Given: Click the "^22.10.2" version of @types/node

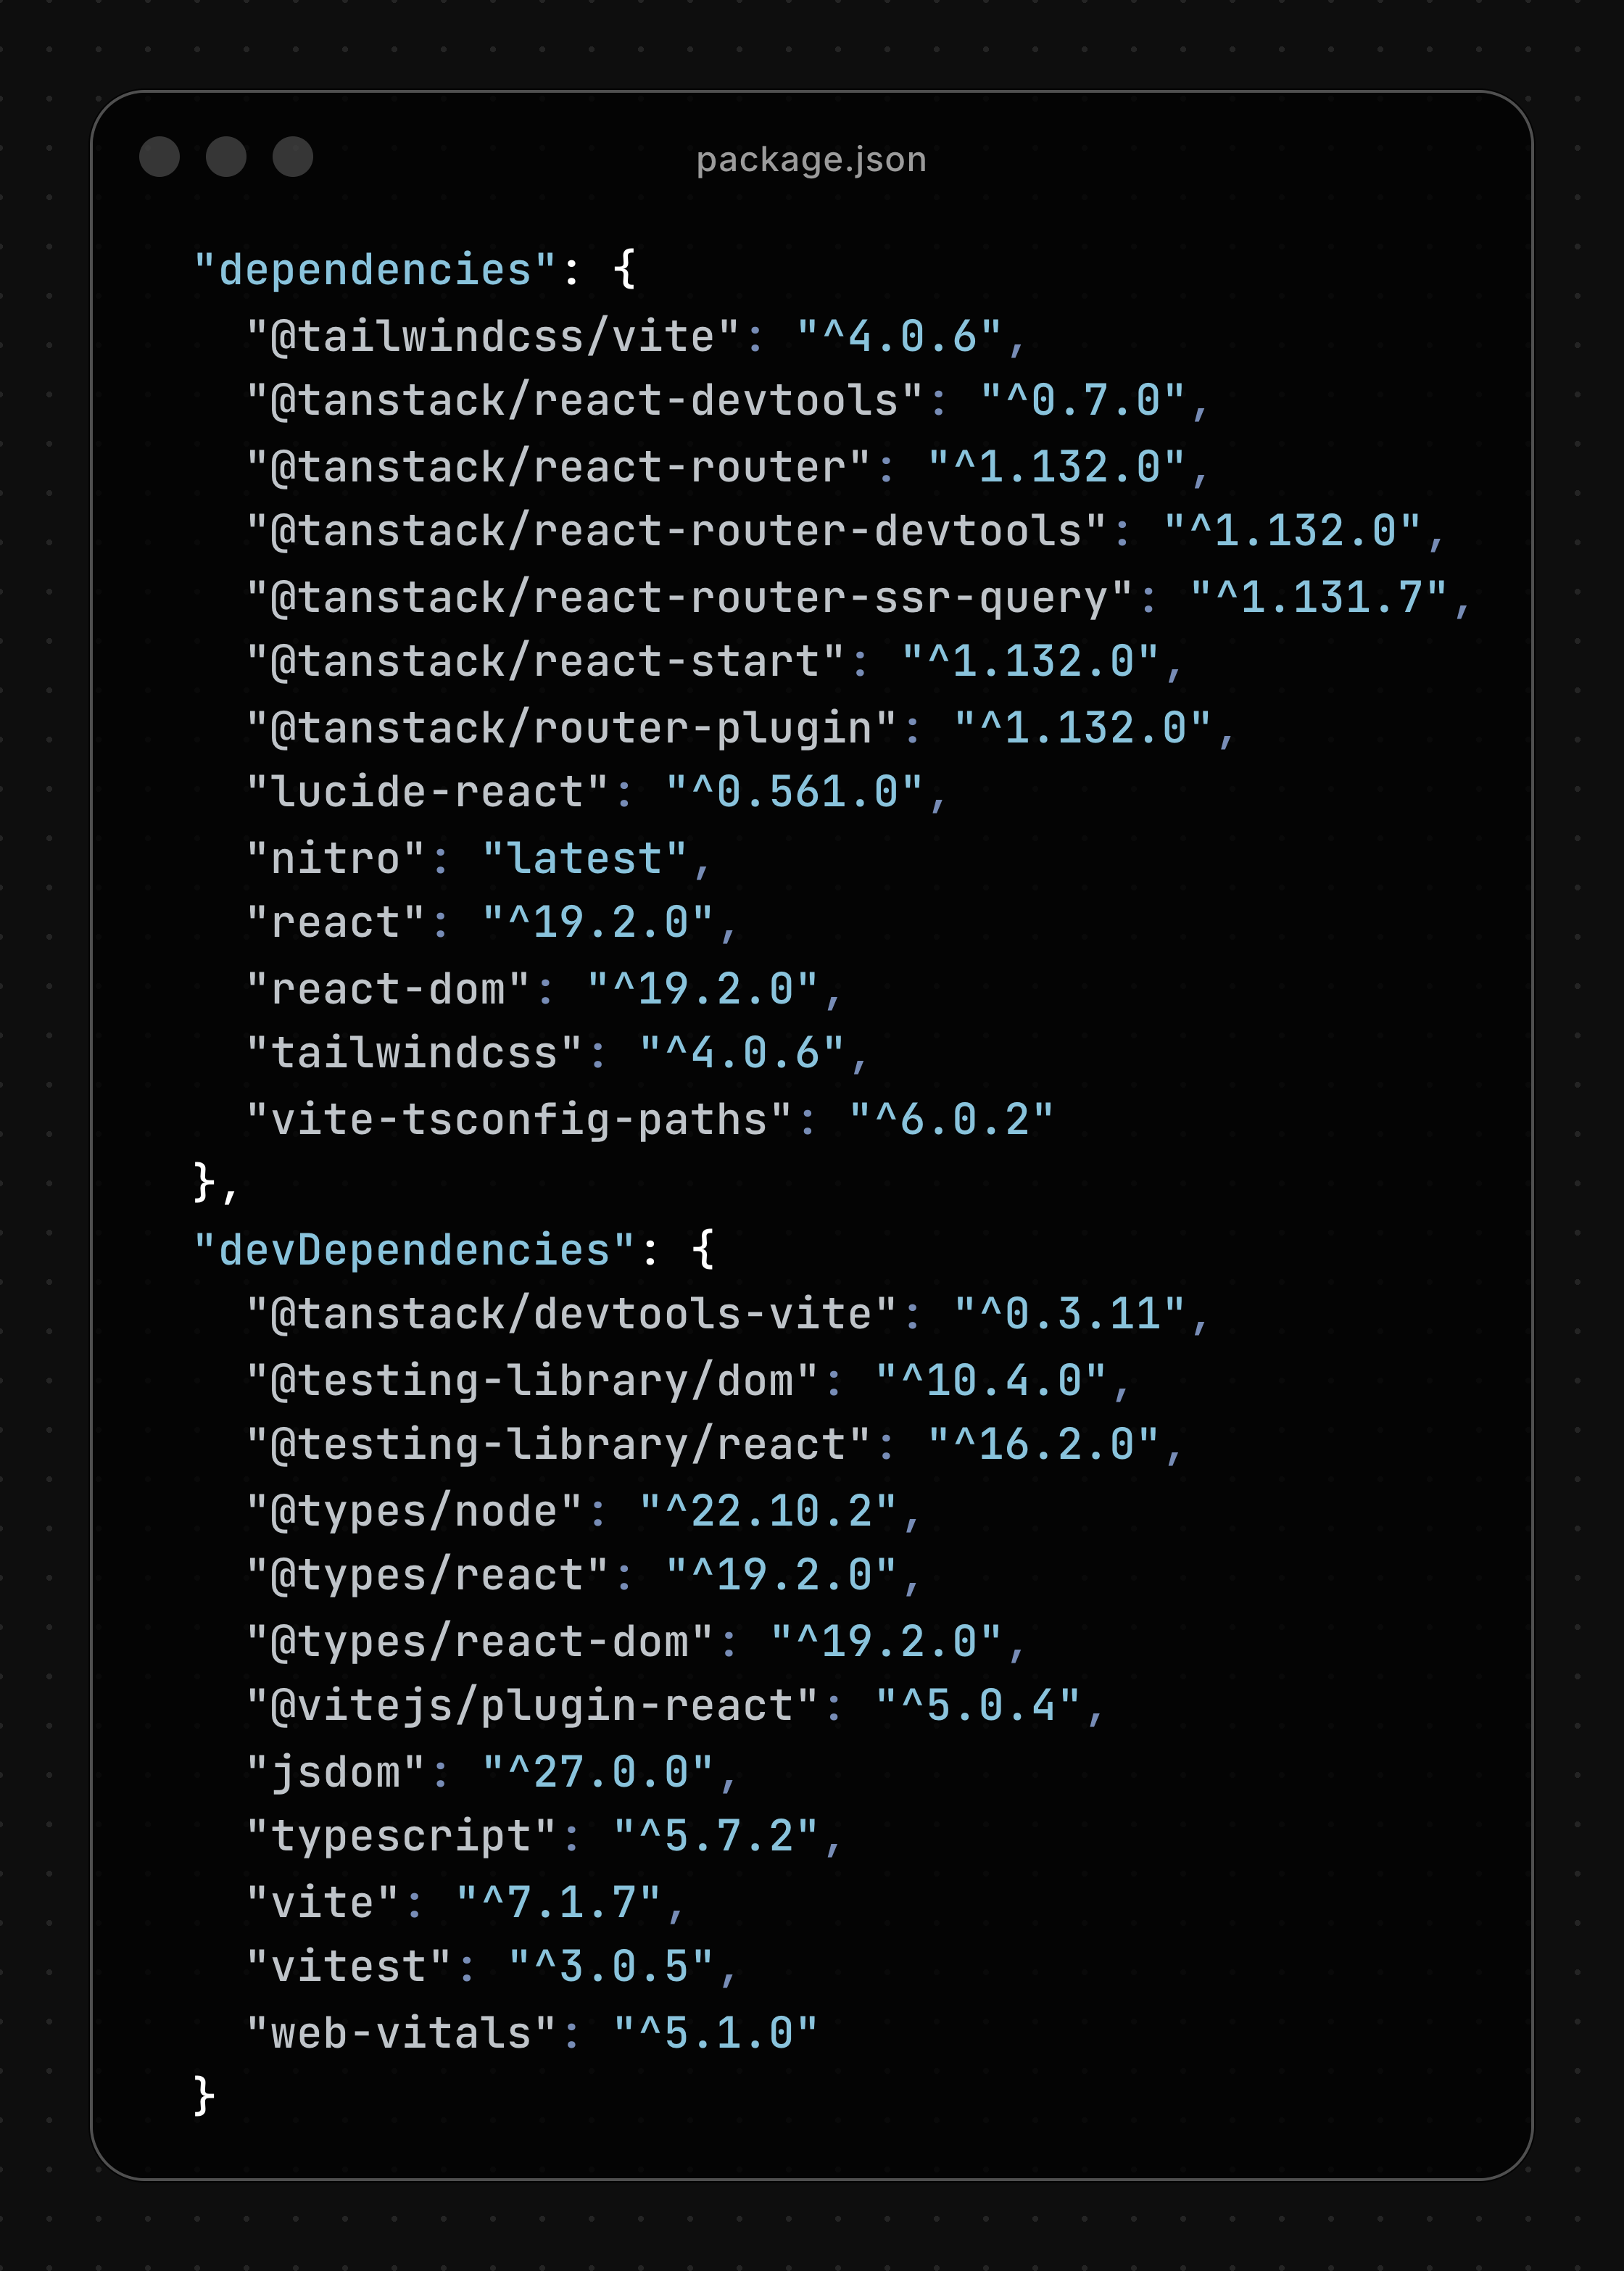Looking at the screenshot, I should 768,1510.
